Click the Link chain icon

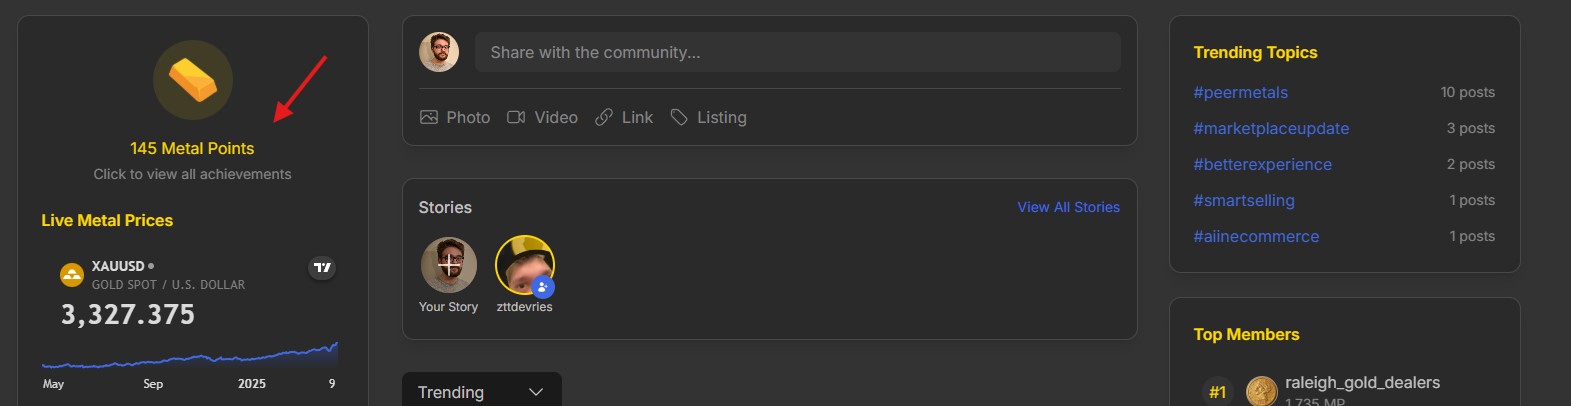(604, 117)
